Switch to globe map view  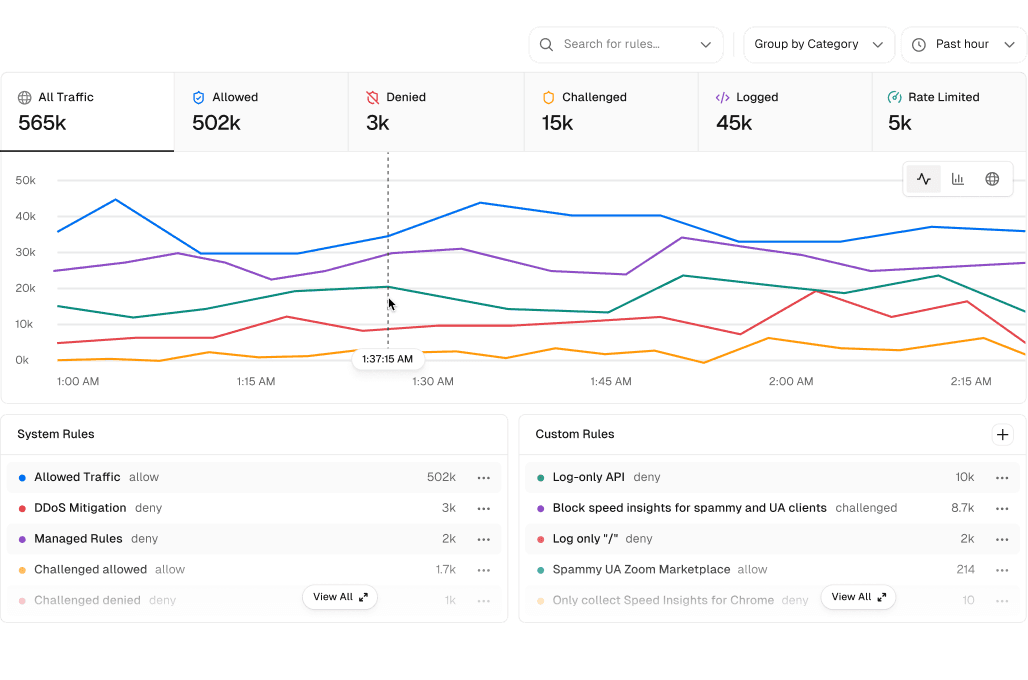[992, 179]
